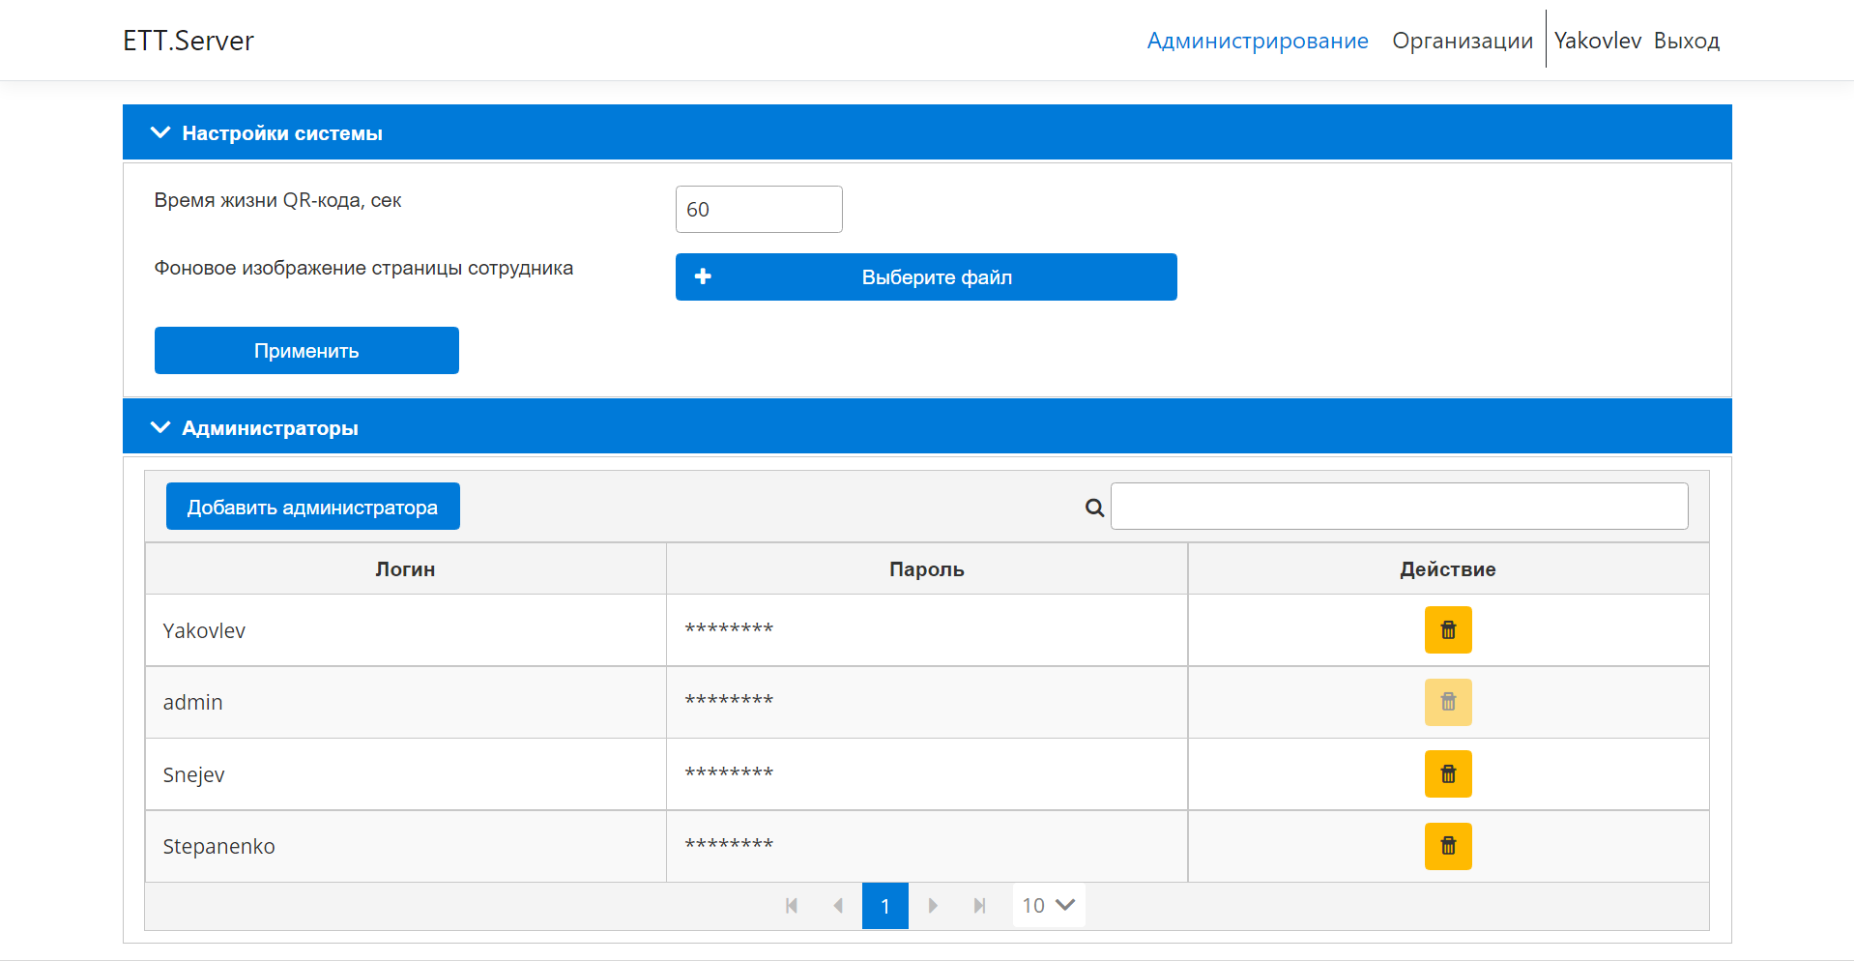
Task: Click the Применить button
Action: pyautogui.click(x=307, y=351)
